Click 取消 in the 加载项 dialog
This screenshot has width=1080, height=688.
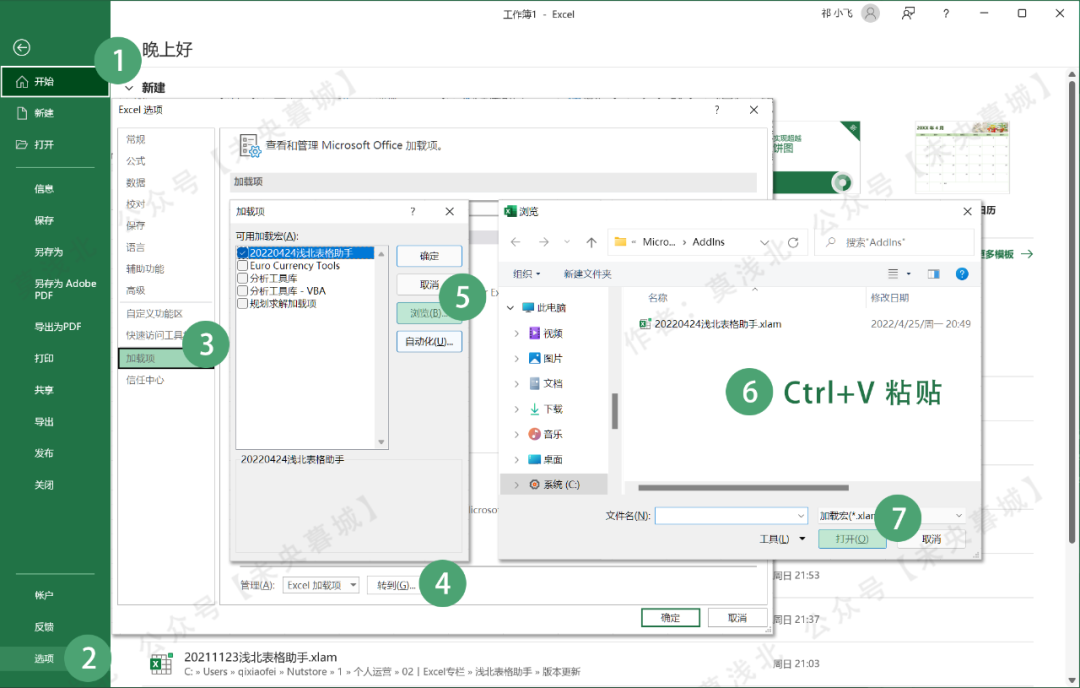429,284
